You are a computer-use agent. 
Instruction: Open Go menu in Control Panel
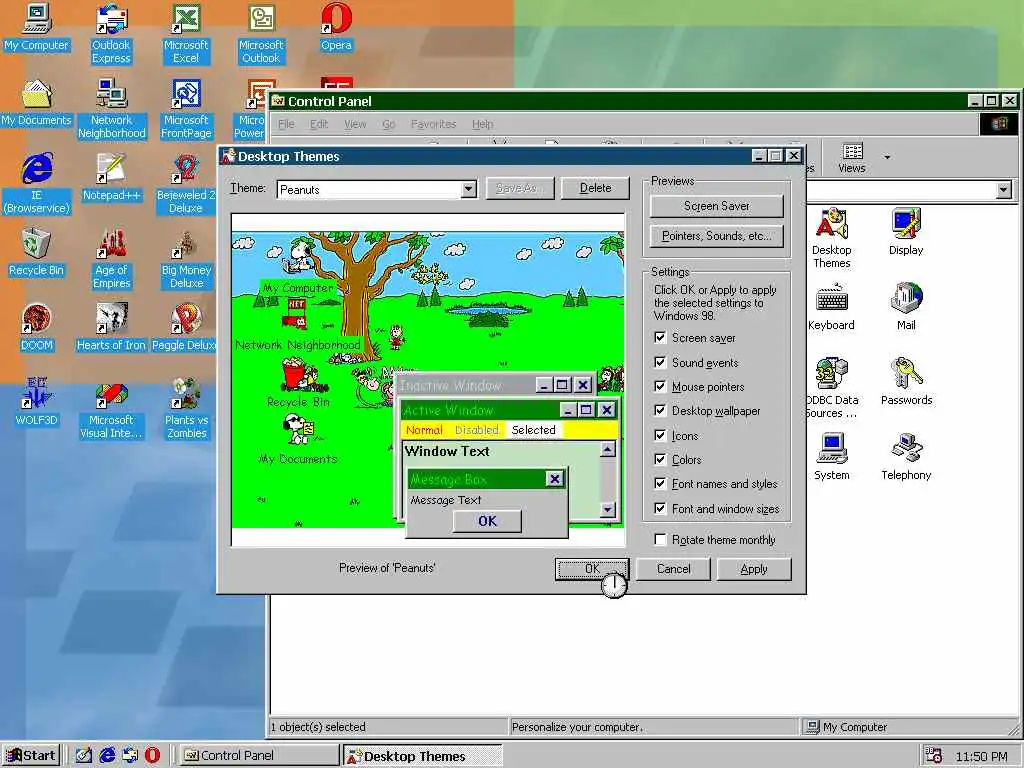(389, 124)
